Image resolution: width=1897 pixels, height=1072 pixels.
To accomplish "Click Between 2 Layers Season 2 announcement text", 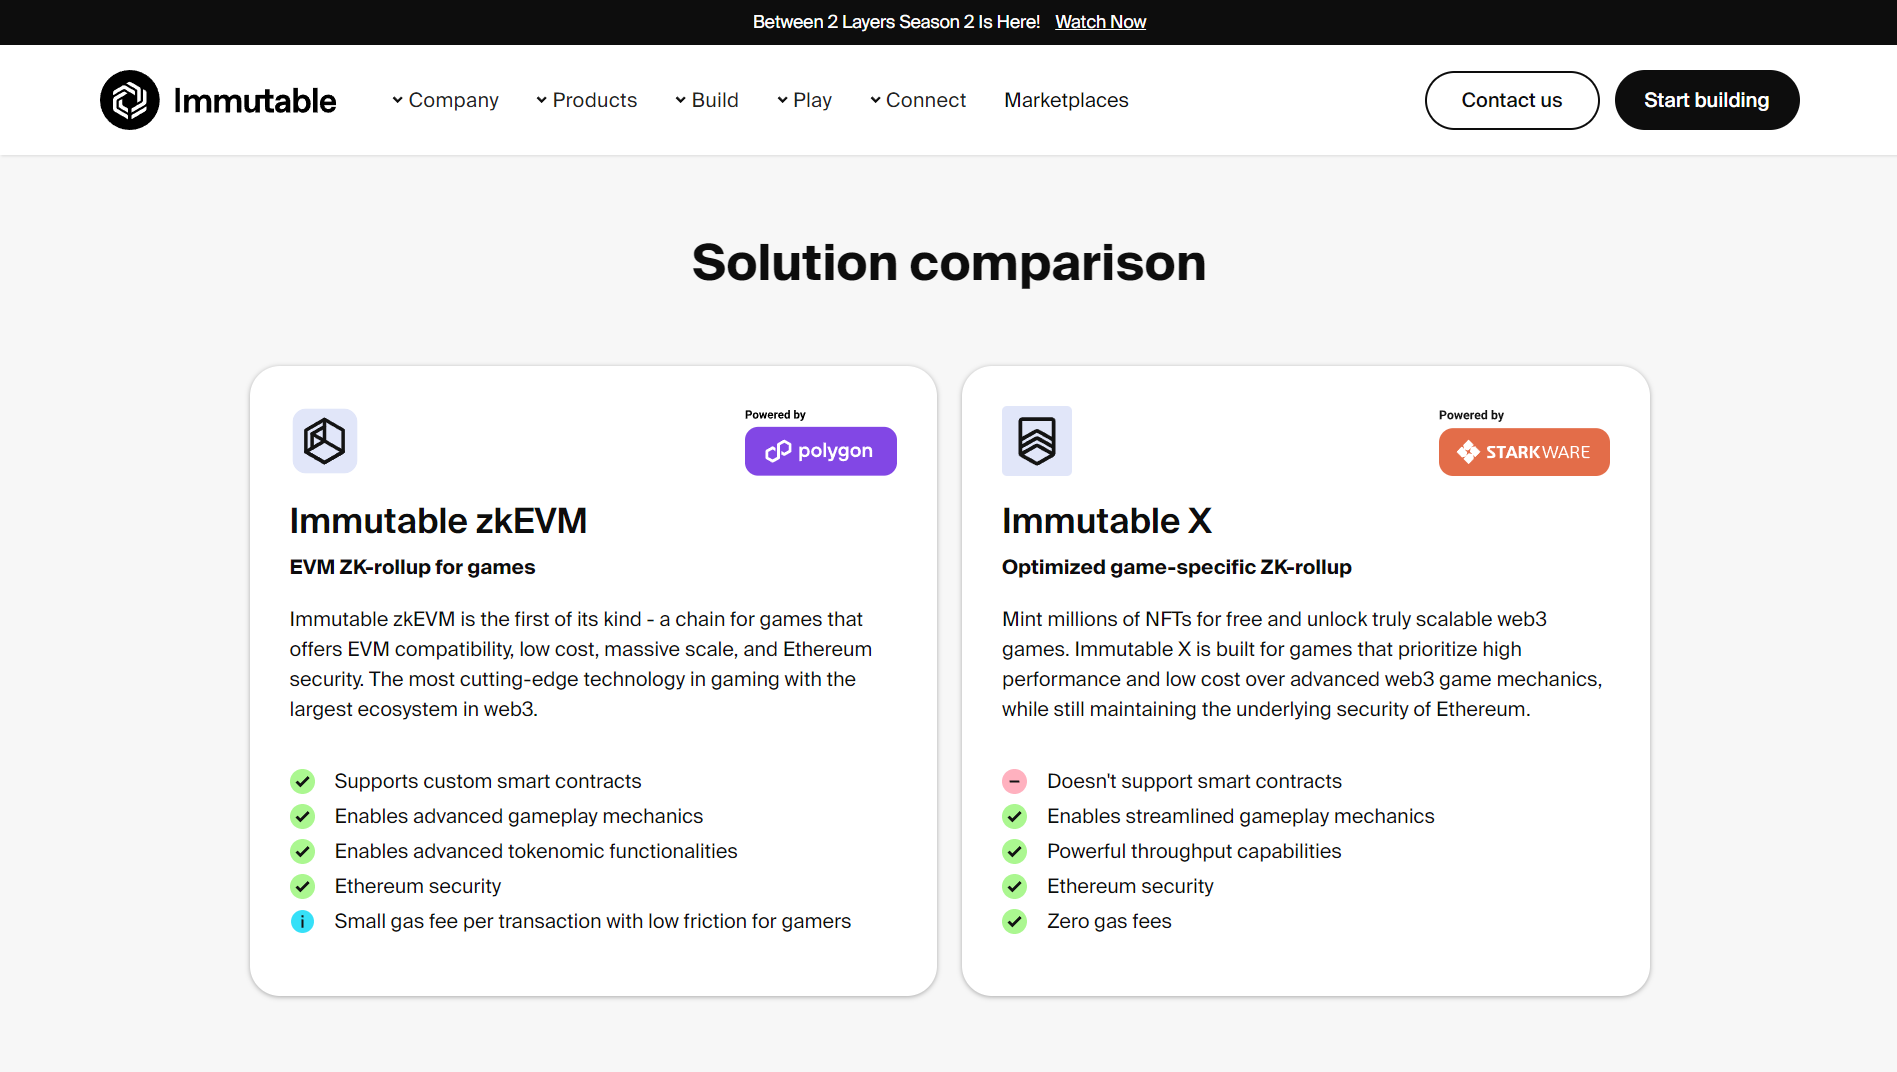I will tap(896, 22).
